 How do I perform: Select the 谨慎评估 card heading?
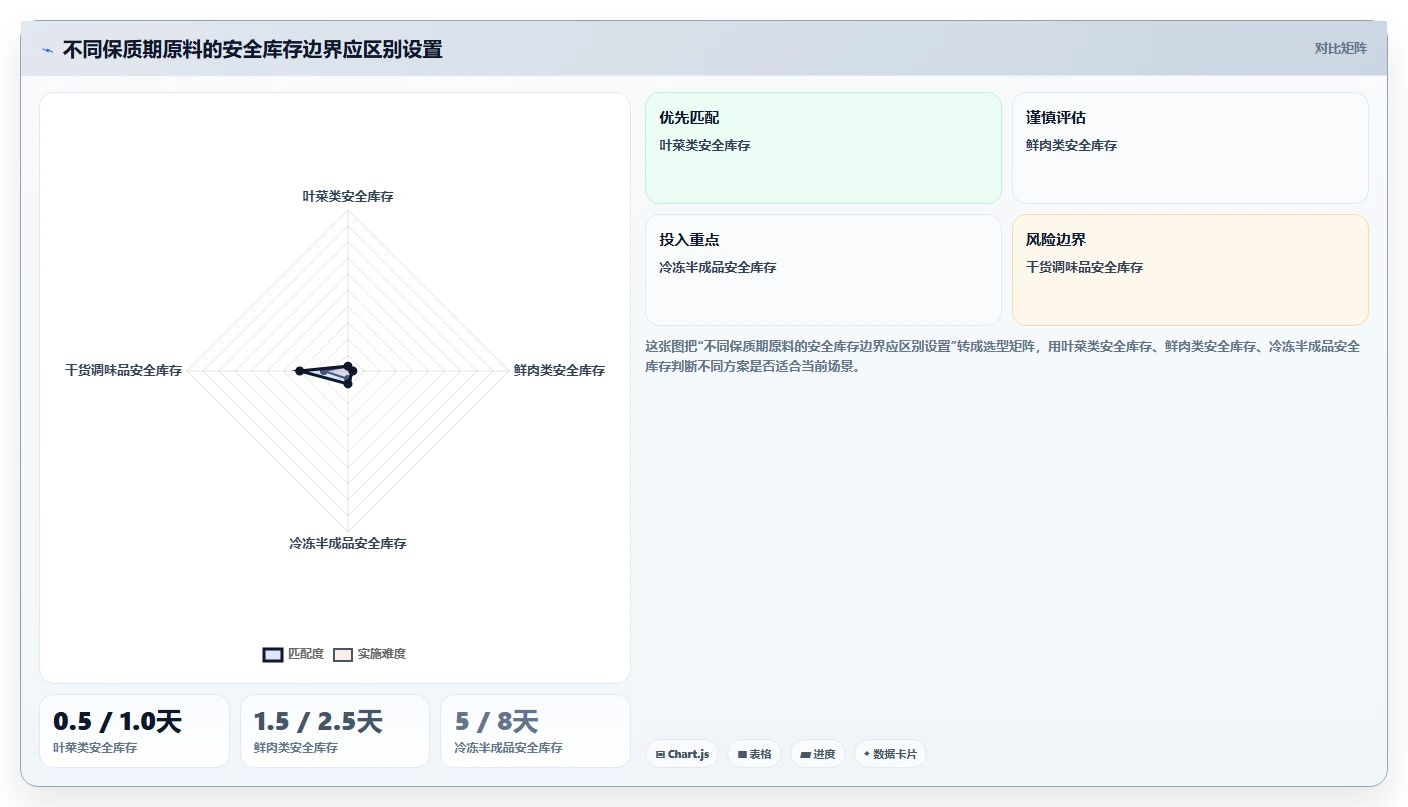click(1056, 118)
